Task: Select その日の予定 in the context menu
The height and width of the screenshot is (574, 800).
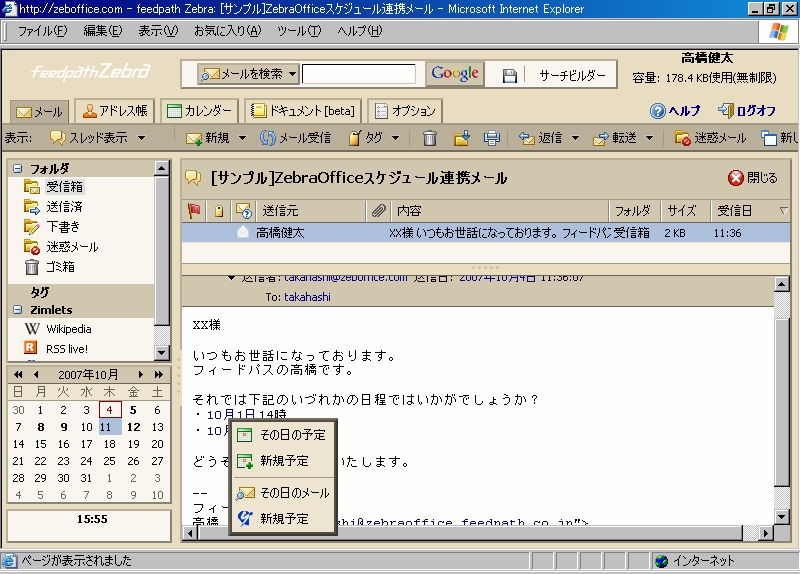Action: (x=291, y=435)
